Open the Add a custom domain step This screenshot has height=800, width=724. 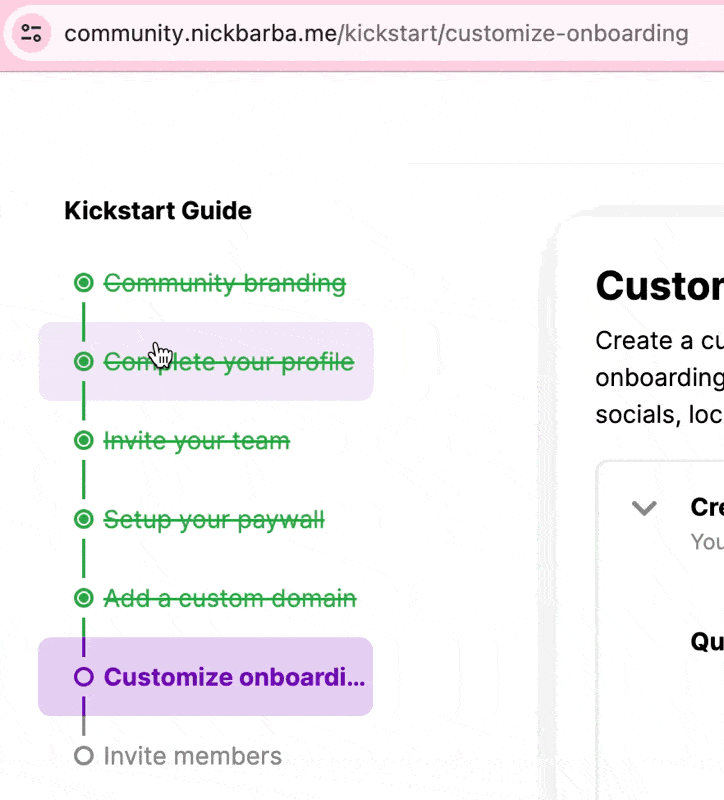(x=230, y=598)
